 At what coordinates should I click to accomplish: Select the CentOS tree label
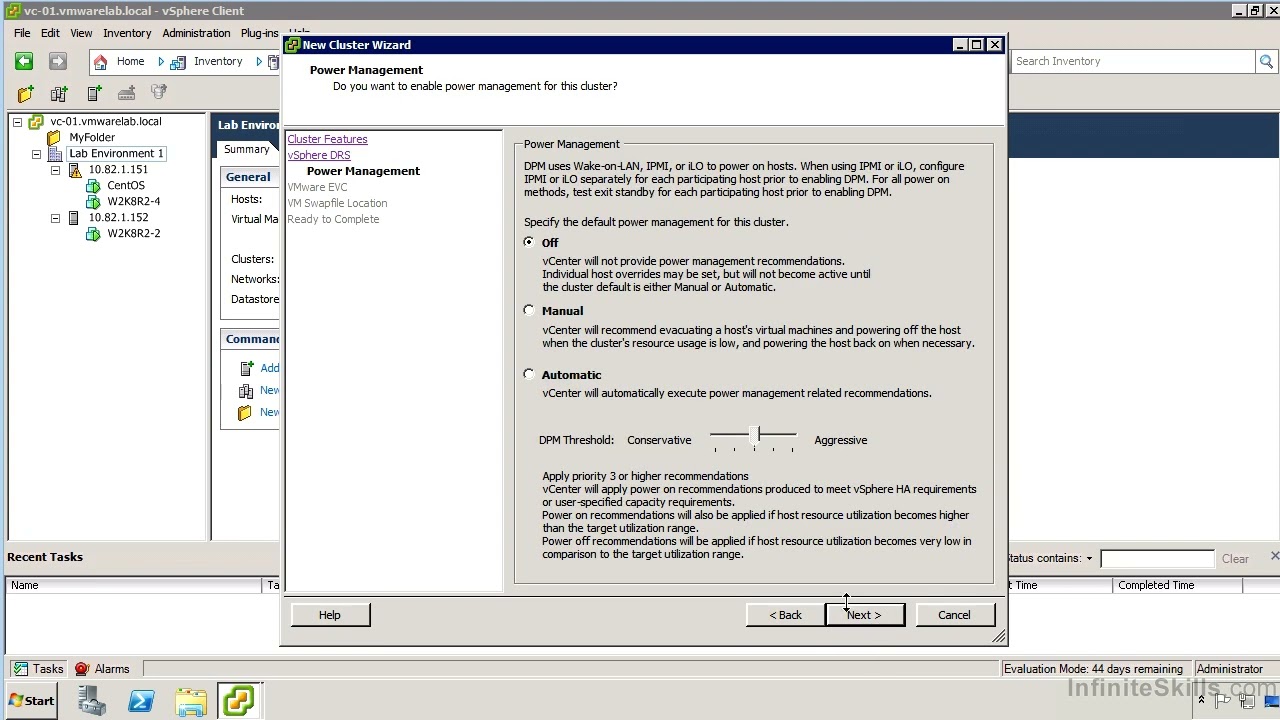pyautogui.click(x=126, y=186)
